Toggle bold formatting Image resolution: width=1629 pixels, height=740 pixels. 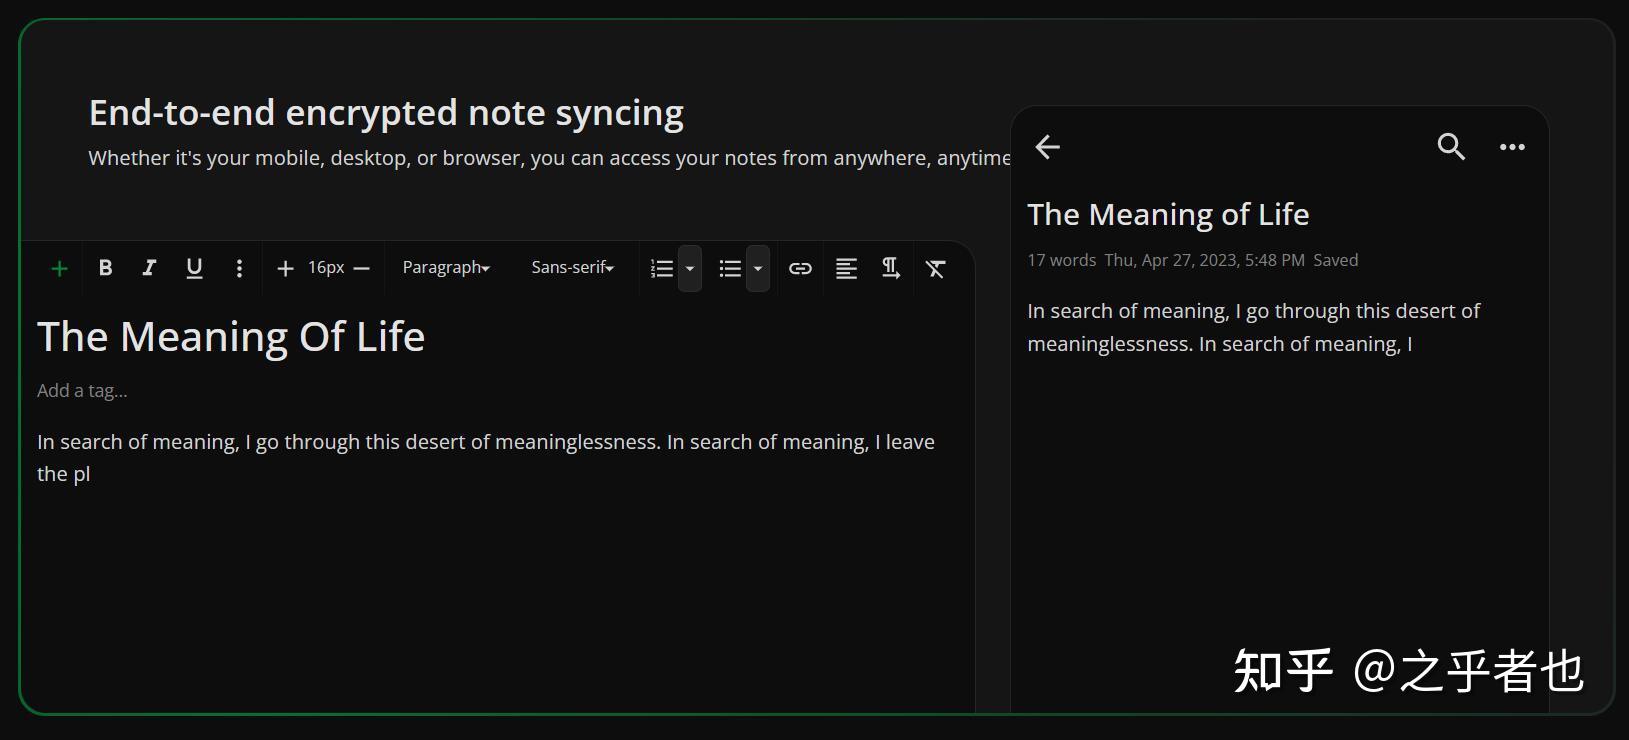pos(105,268)
